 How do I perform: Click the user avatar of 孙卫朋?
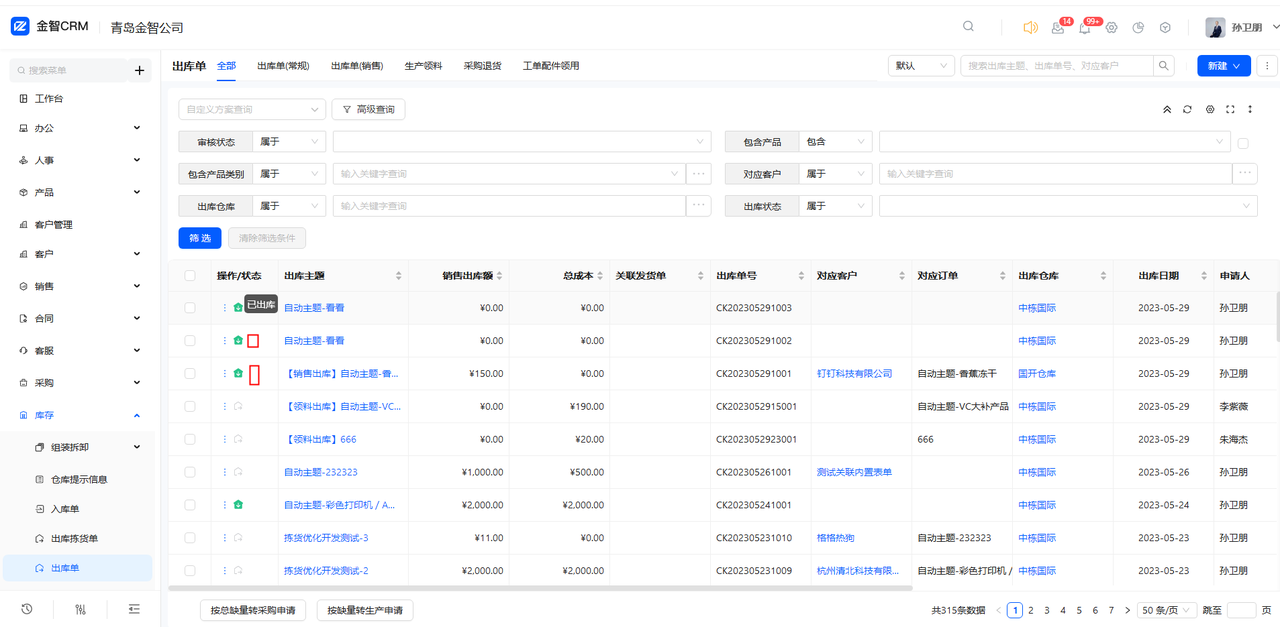click(x=1215, y=28)
